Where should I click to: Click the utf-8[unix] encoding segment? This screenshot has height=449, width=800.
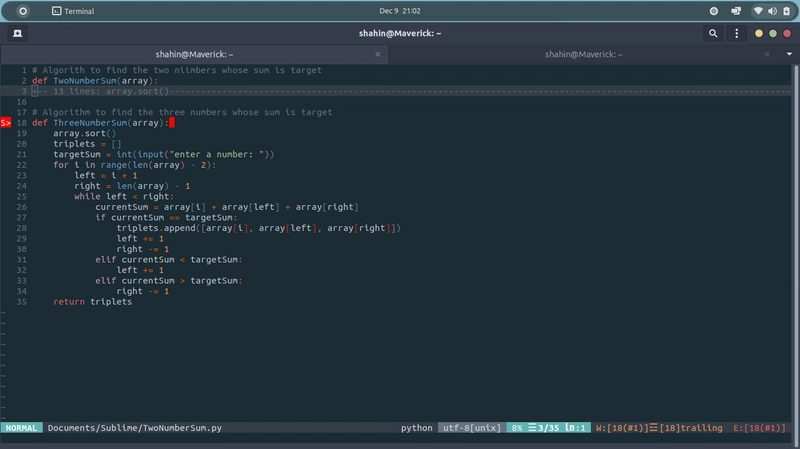tap(470, 428)
